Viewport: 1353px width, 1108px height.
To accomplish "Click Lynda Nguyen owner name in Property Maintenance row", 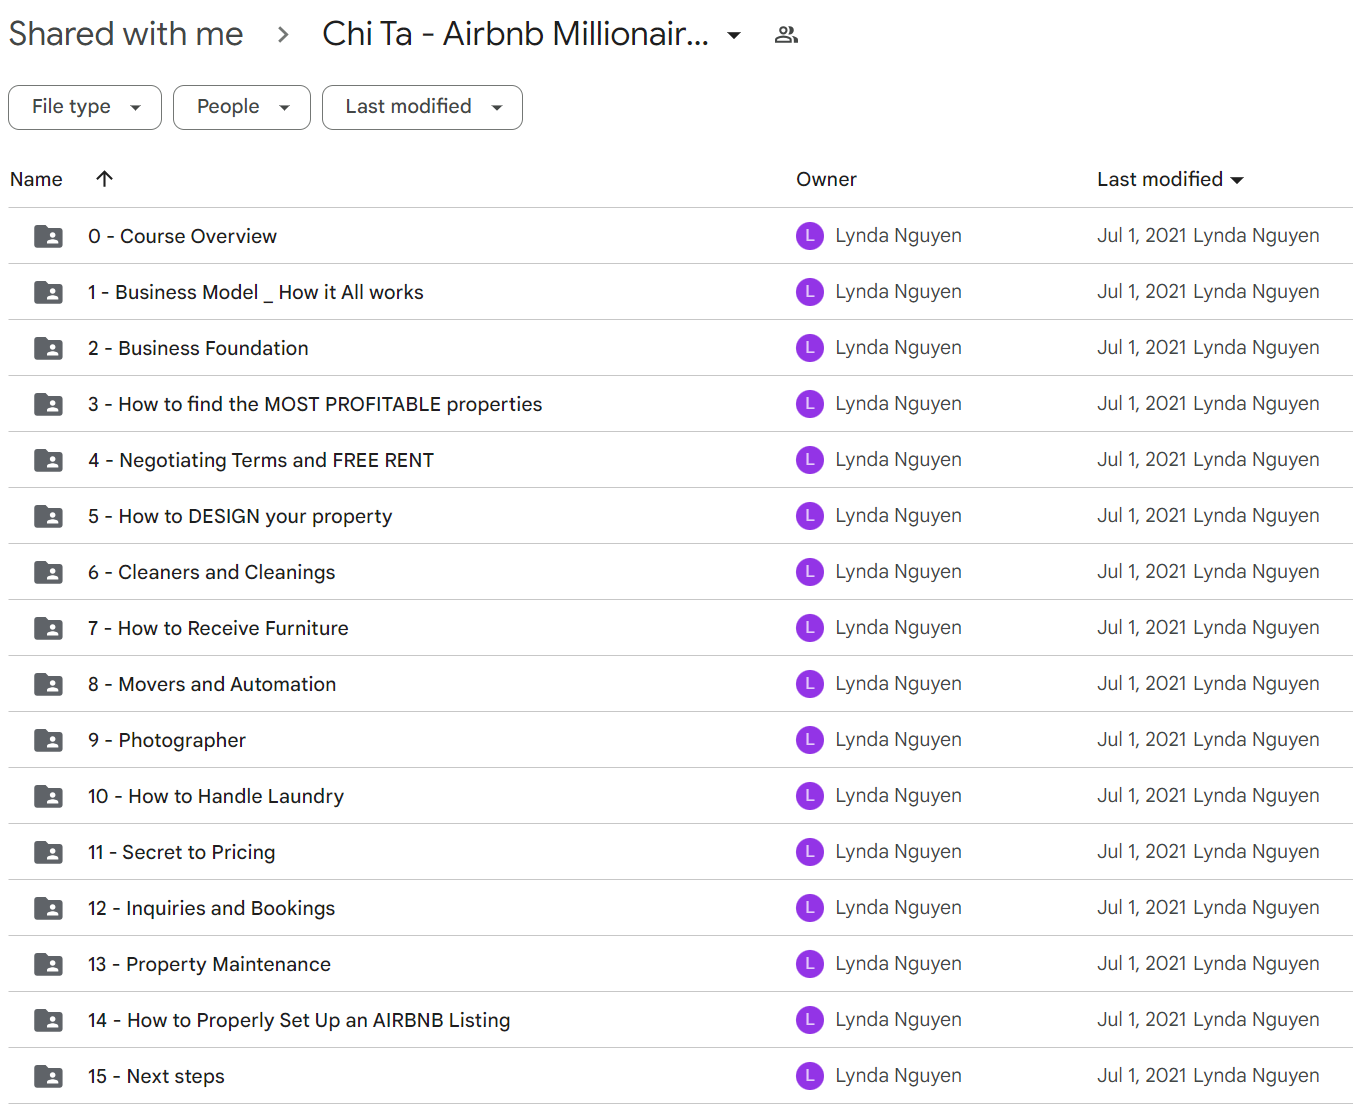I will (898, 964).
